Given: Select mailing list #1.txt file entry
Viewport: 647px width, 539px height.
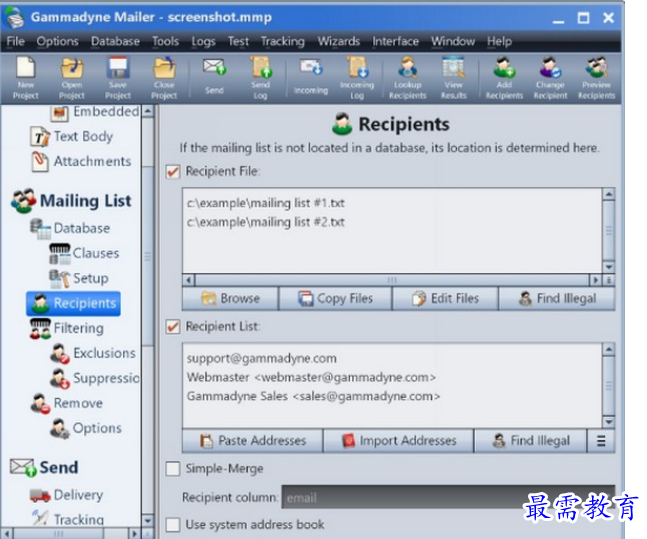Looking at the screenshot, I should 266,203.
